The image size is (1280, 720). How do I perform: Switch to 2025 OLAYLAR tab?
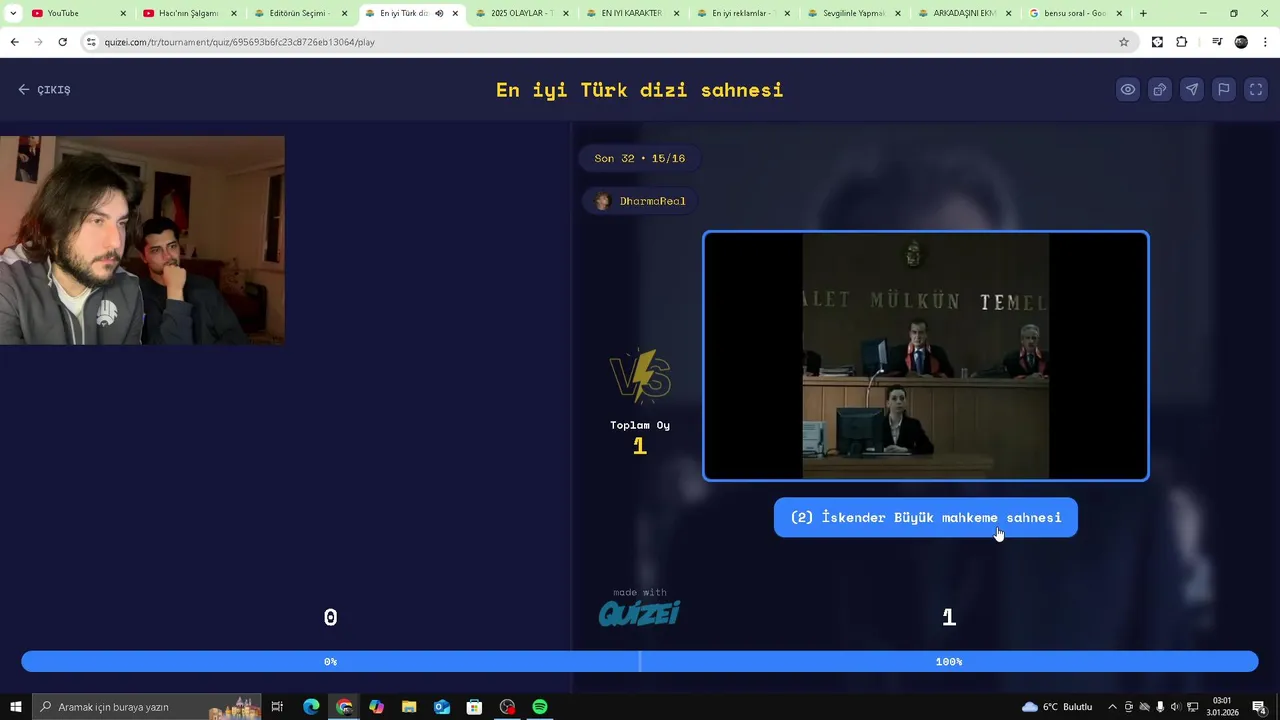520,13
